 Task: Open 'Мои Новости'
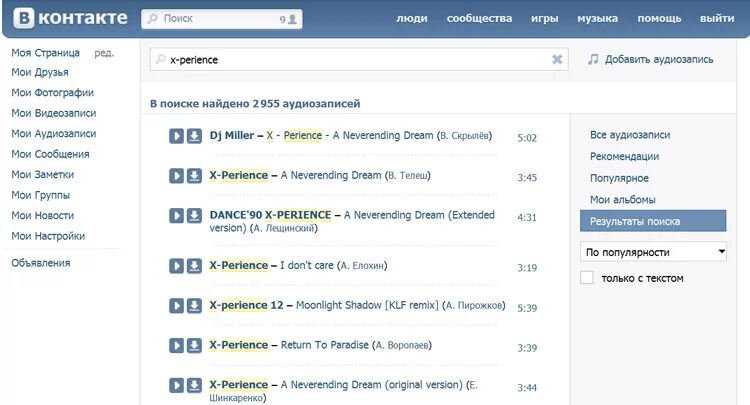[43, 216]
